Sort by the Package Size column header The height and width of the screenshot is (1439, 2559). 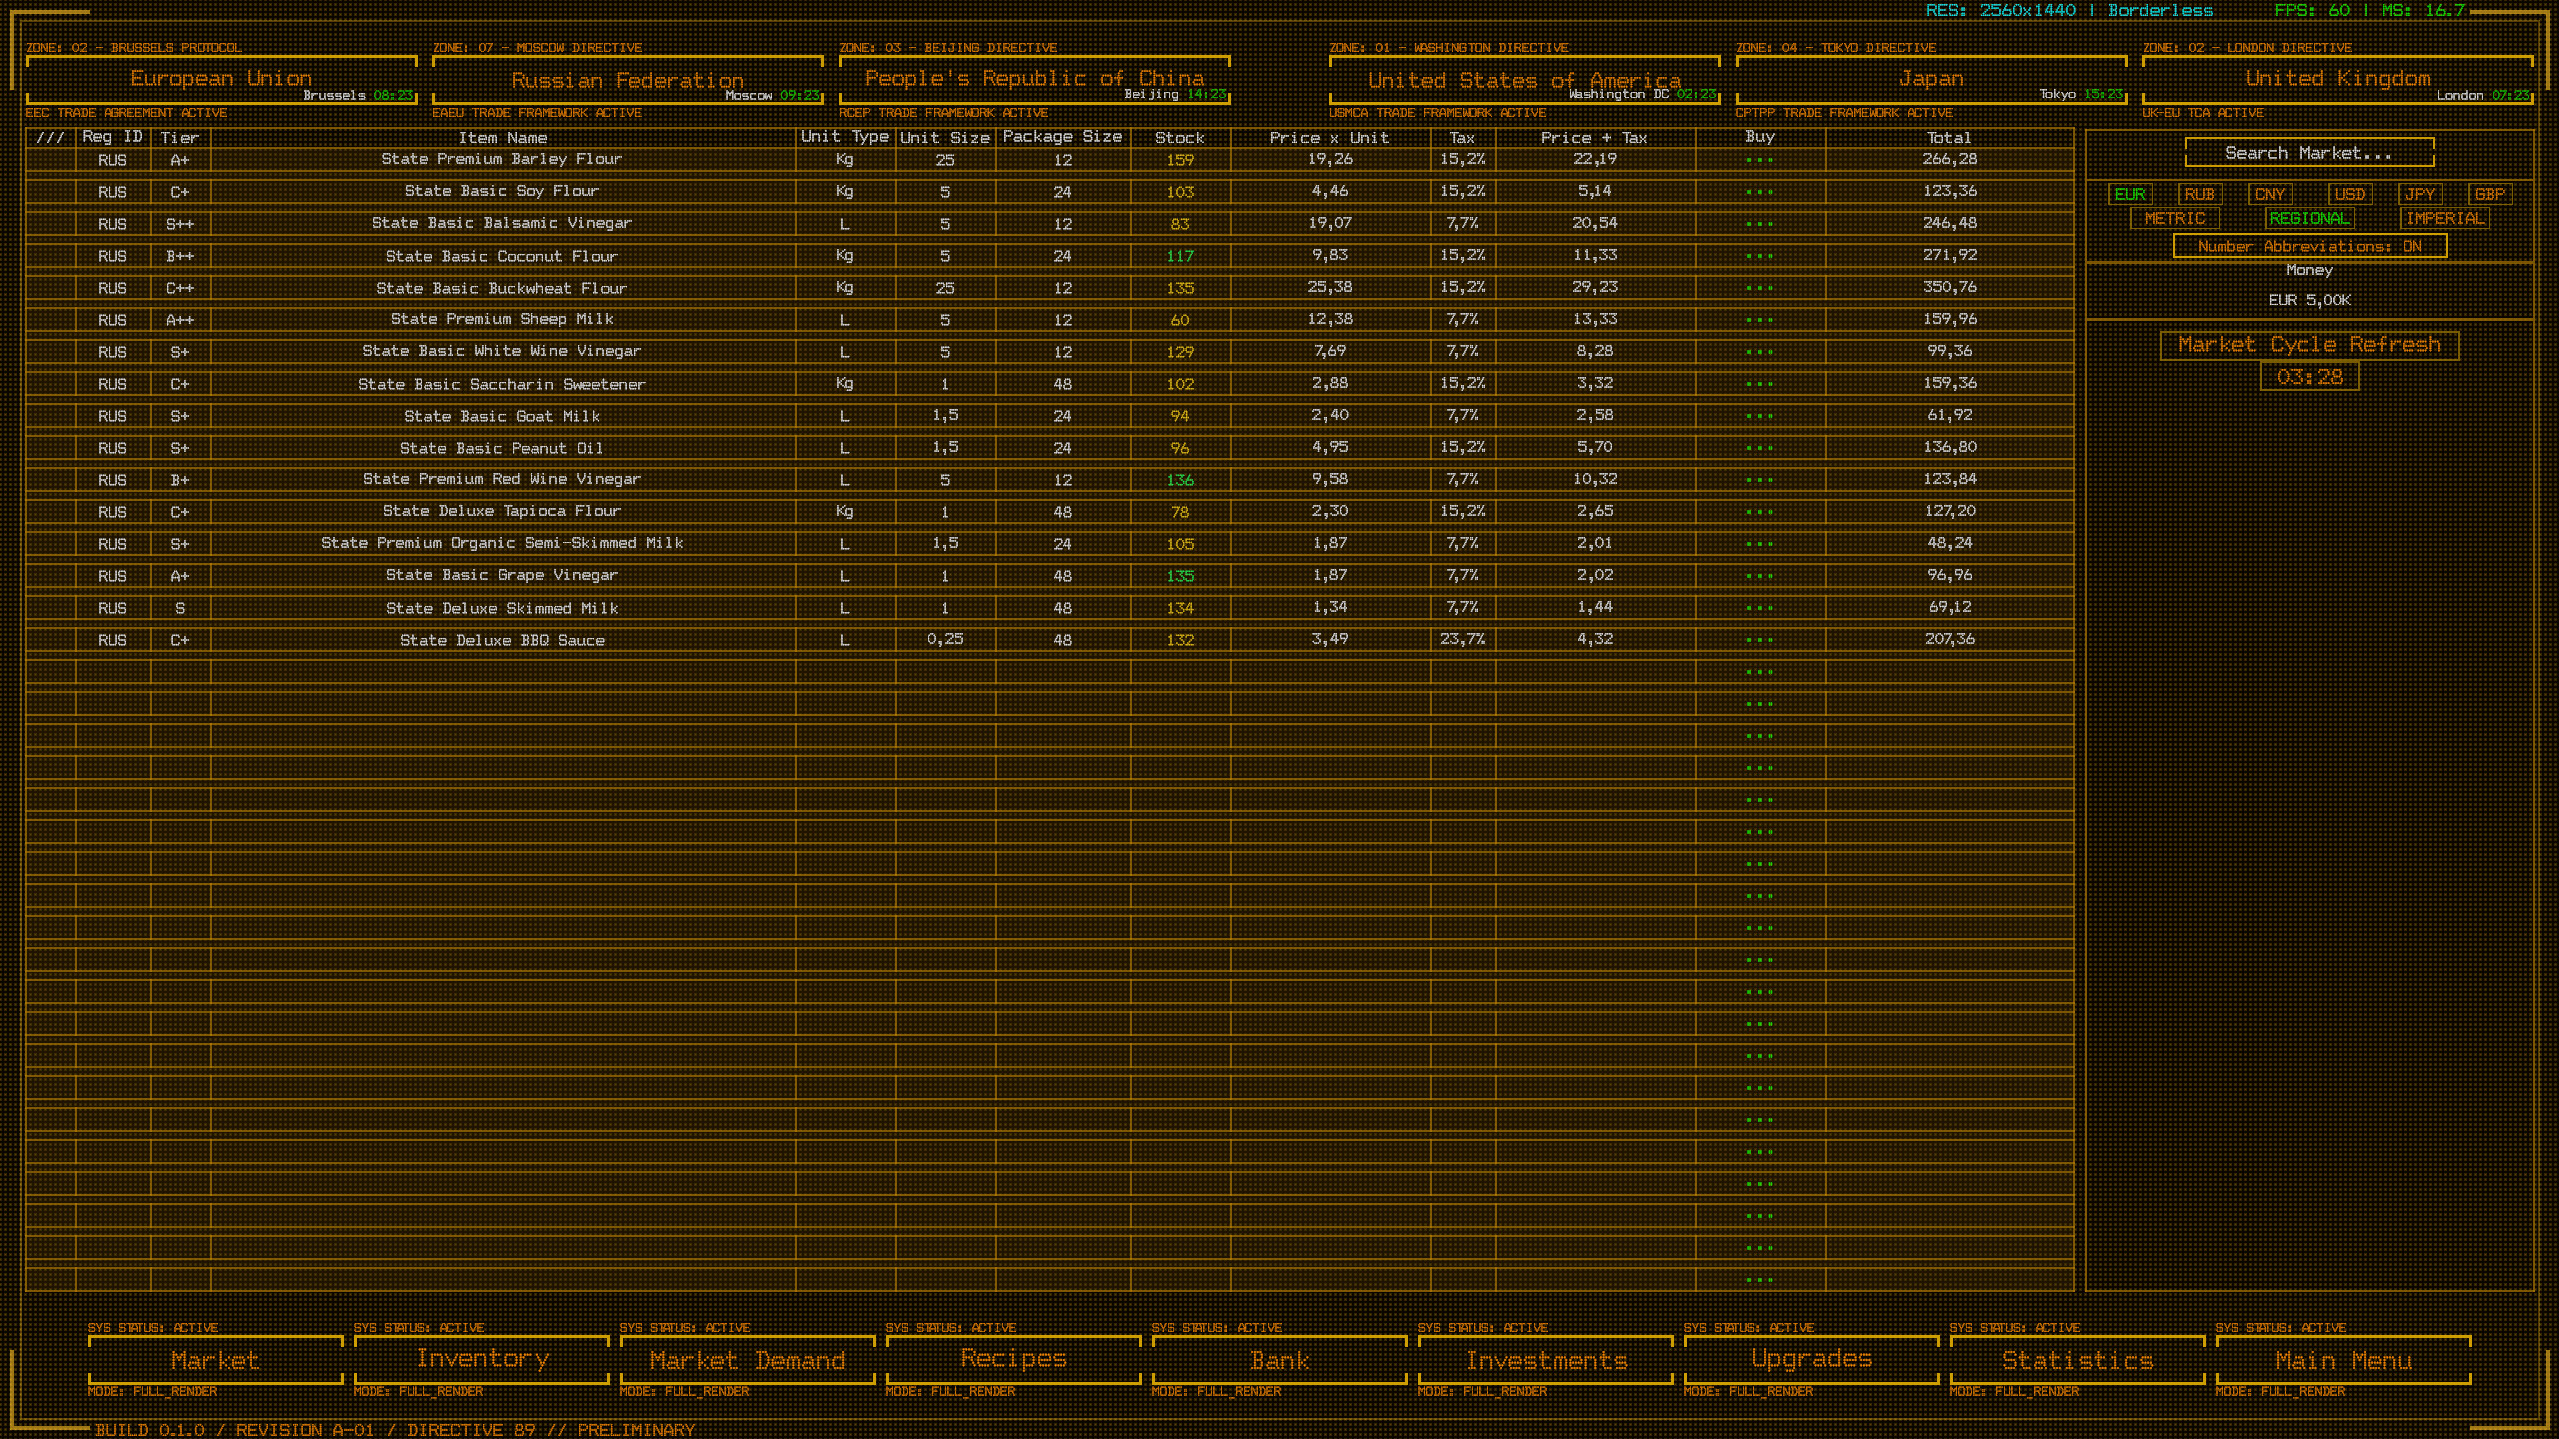click(x=1062, y=137)
